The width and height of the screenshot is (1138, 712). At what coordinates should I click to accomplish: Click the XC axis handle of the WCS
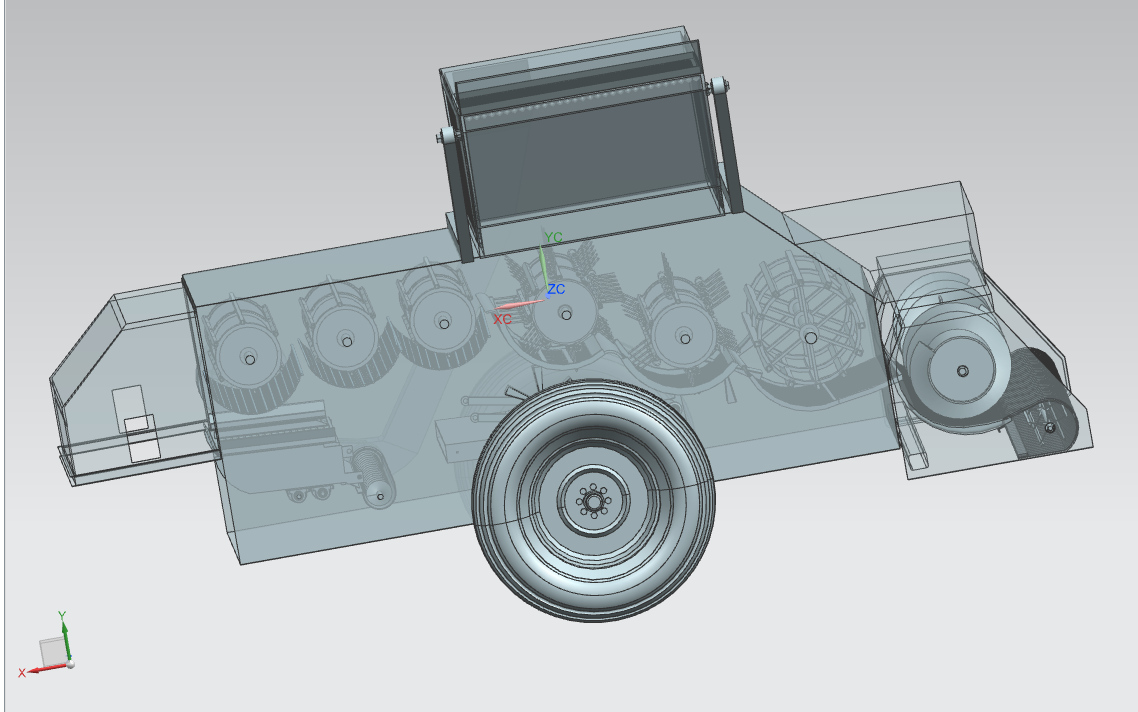(518, 305)
